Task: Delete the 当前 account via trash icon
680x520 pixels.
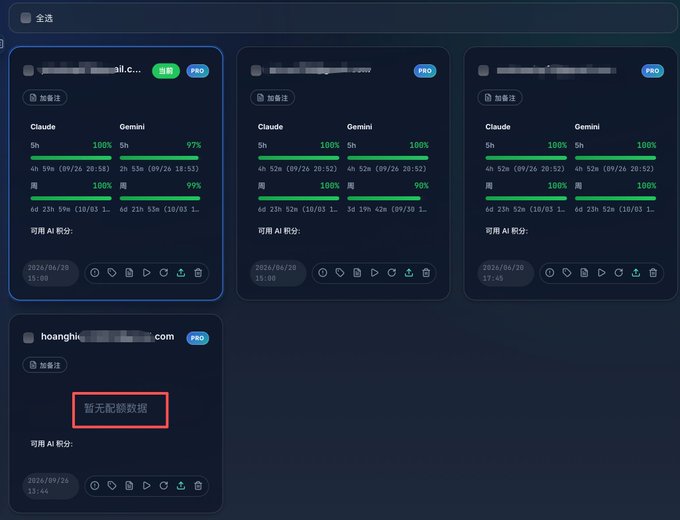Action: (x=198, y=273)
